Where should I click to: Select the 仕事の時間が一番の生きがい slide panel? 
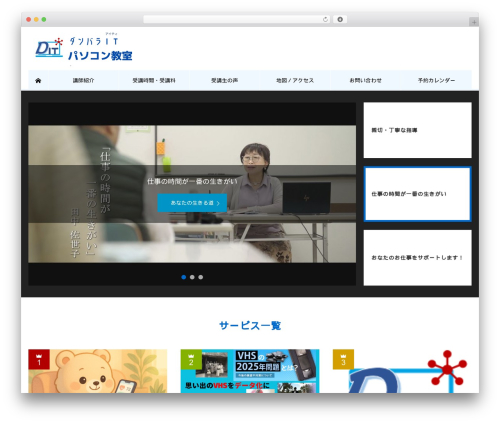pyautogui.click(x=417, y=194)
